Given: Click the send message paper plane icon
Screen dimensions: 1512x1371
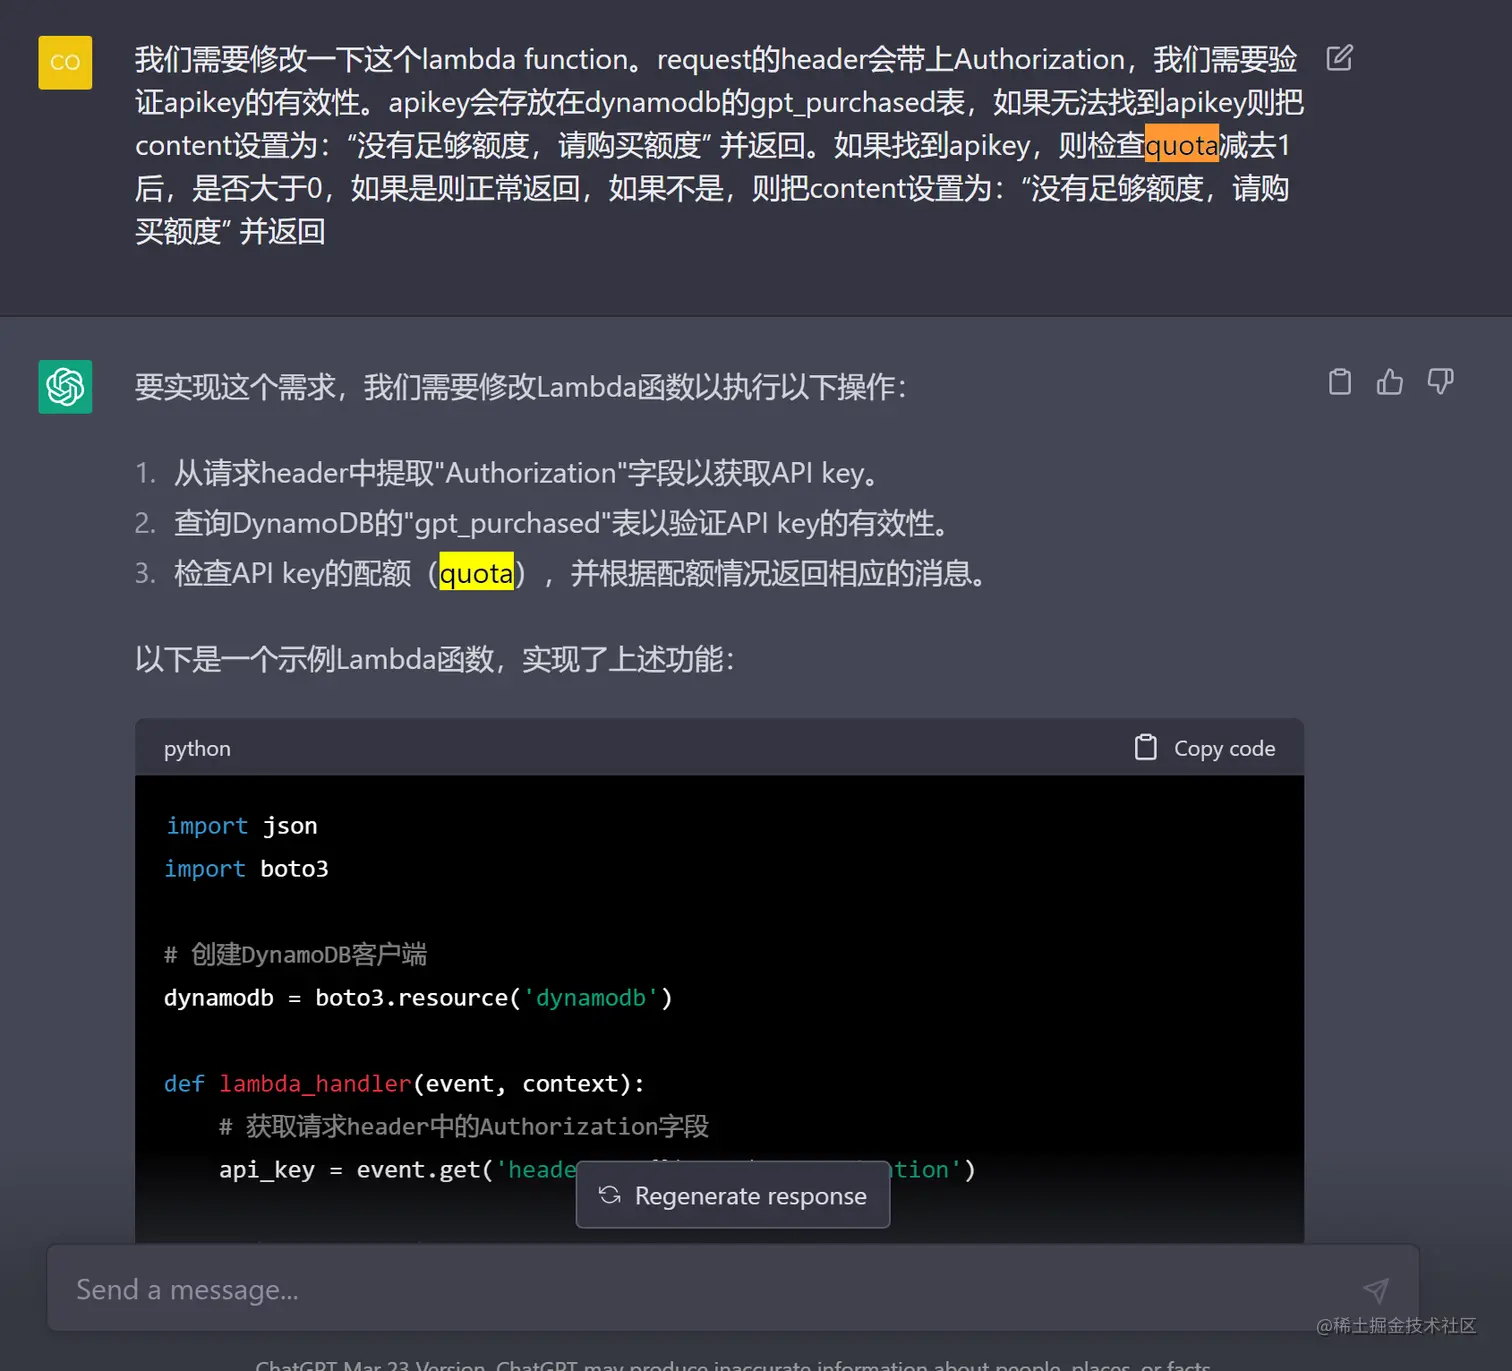Looking at the screenshot, I should (x=1376, y=1290).
